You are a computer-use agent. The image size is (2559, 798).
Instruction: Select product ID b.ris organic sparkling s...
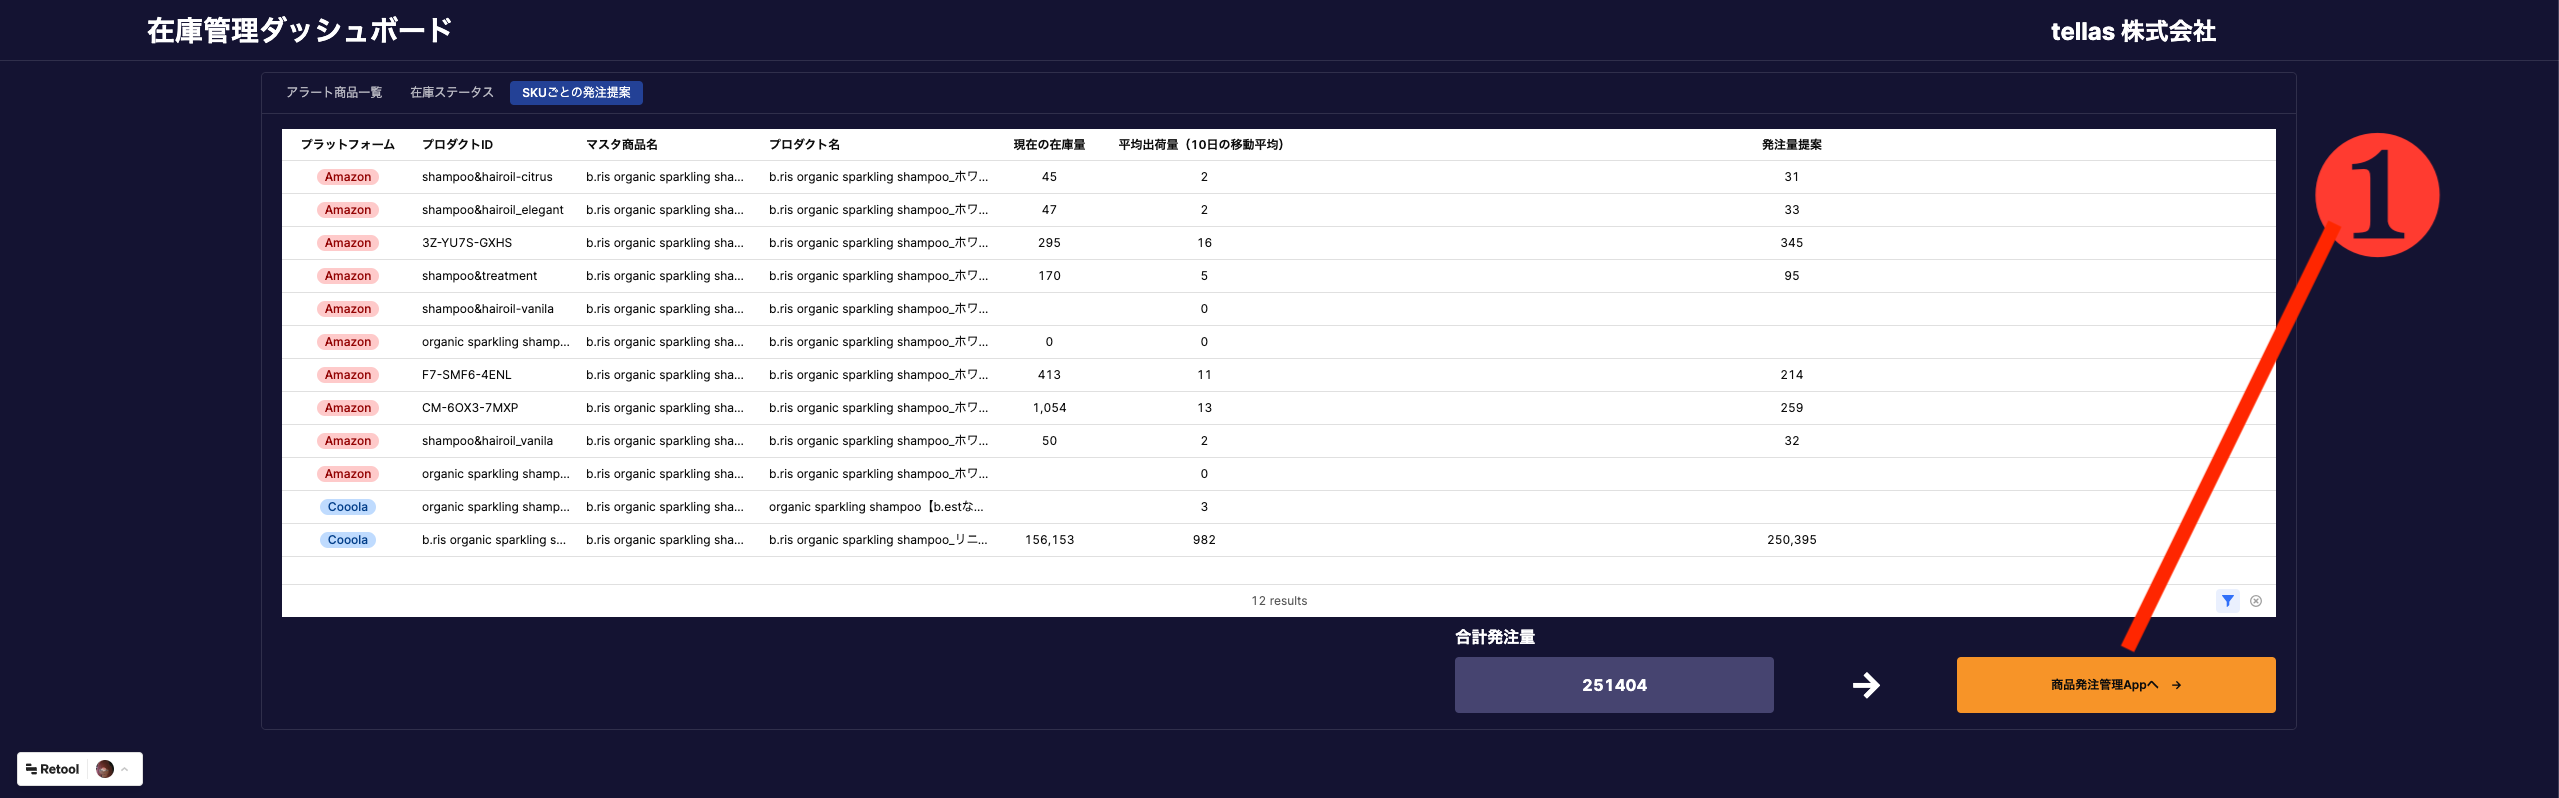pos(494,540)
